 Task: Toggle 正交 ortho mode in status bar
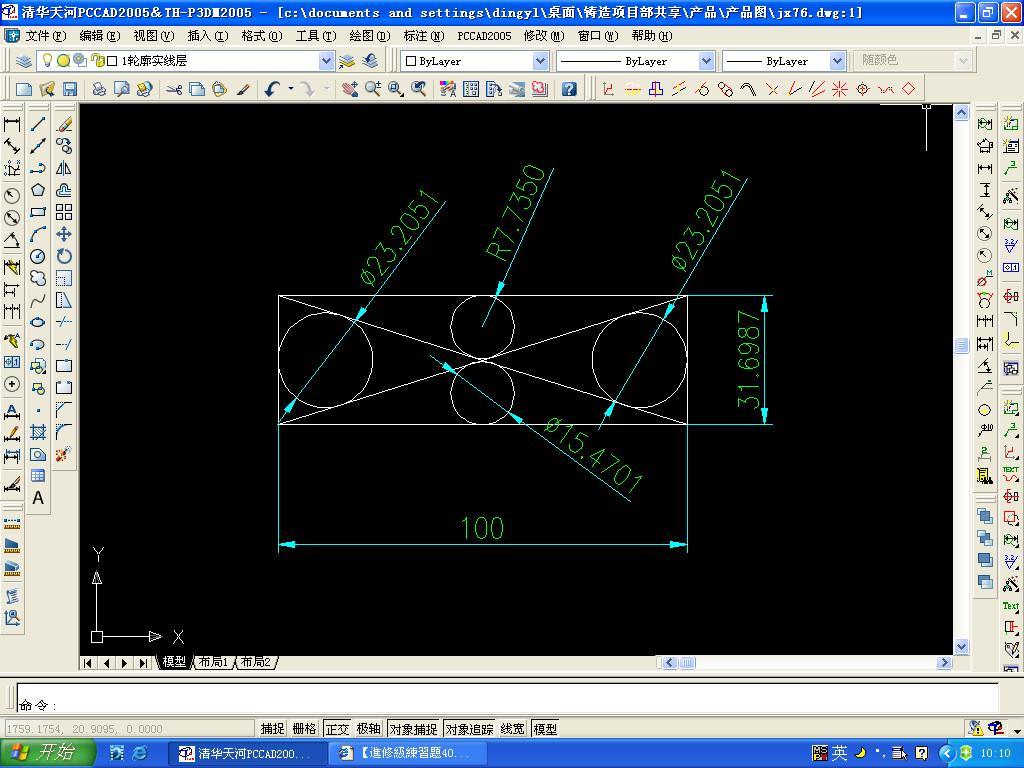(338, 729)
